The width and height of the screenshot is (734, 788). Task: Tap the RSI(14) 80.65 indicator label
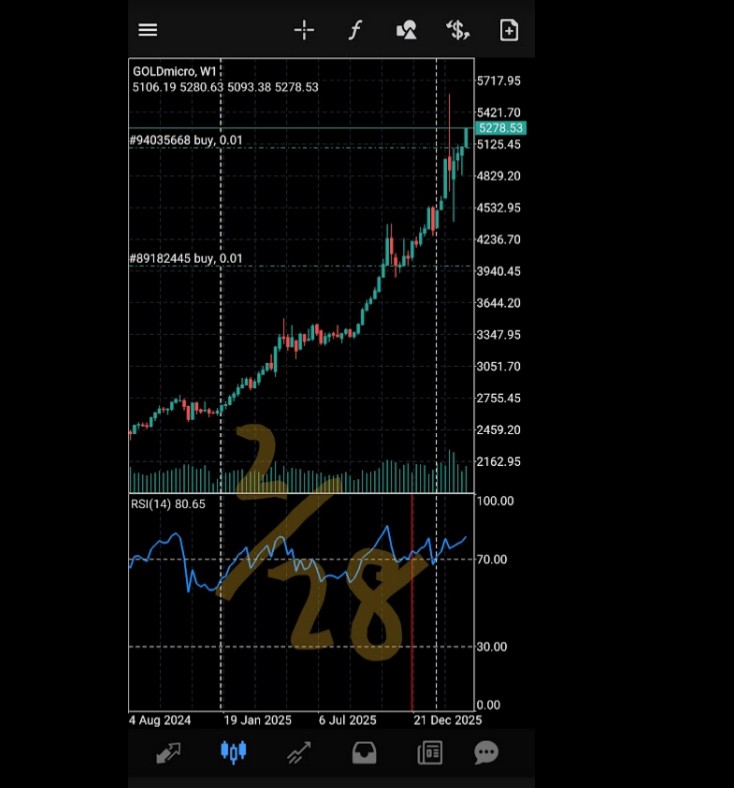point(168,504)
